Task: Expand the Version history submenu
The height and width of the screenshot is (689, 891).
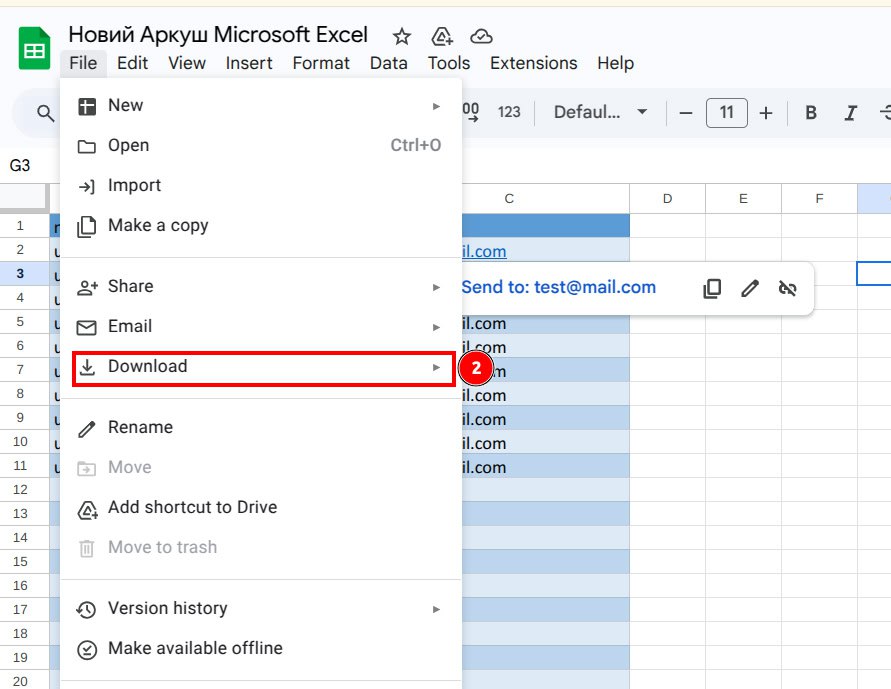Action: tap(261, 609)
